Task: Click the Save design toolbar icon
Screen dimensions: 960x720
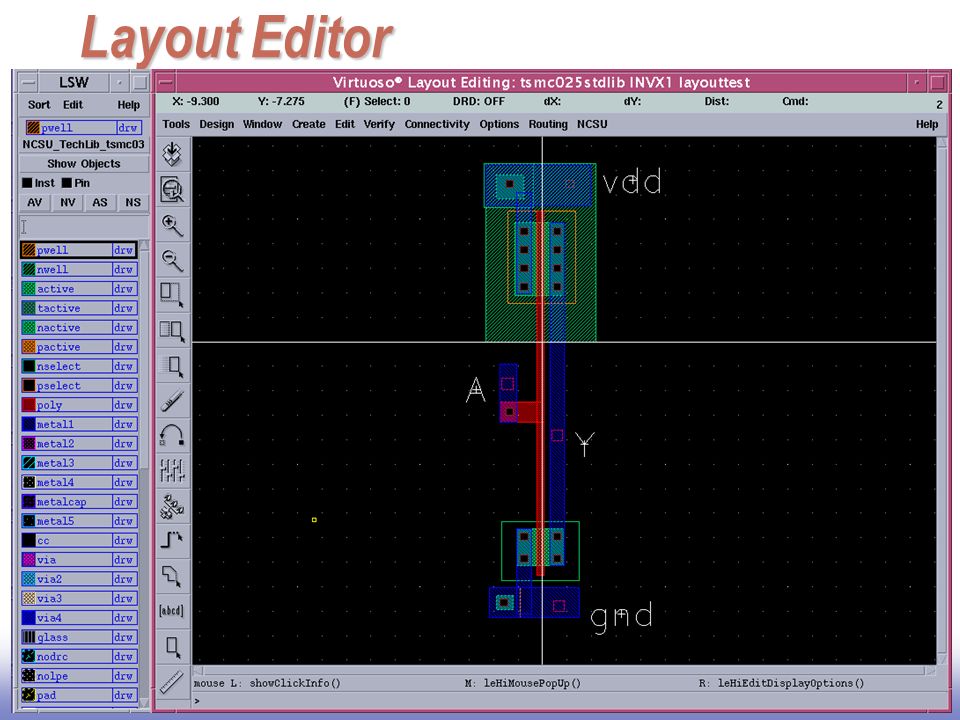Action: (173, 154)
